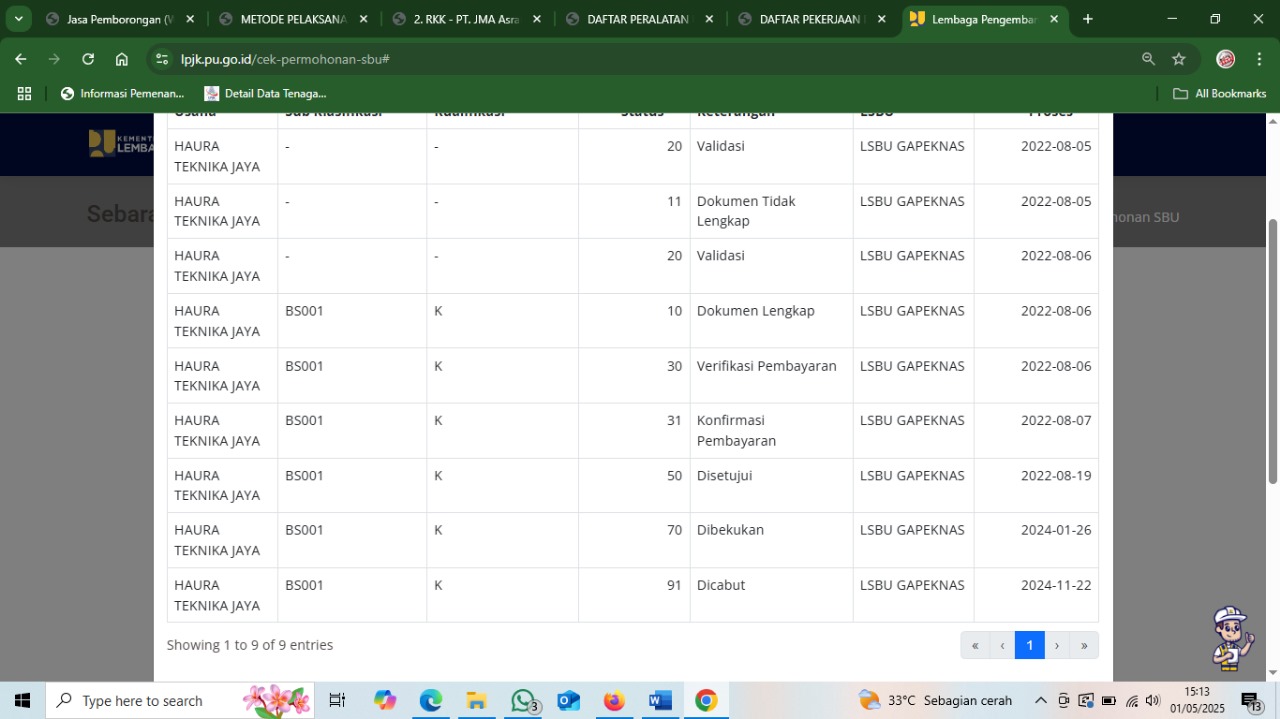The height and width of the screenshot is (719, 1280).
Task: Close the Jasa Pemborongan tab
Action: pyautogui.click(x=190, y=19)
